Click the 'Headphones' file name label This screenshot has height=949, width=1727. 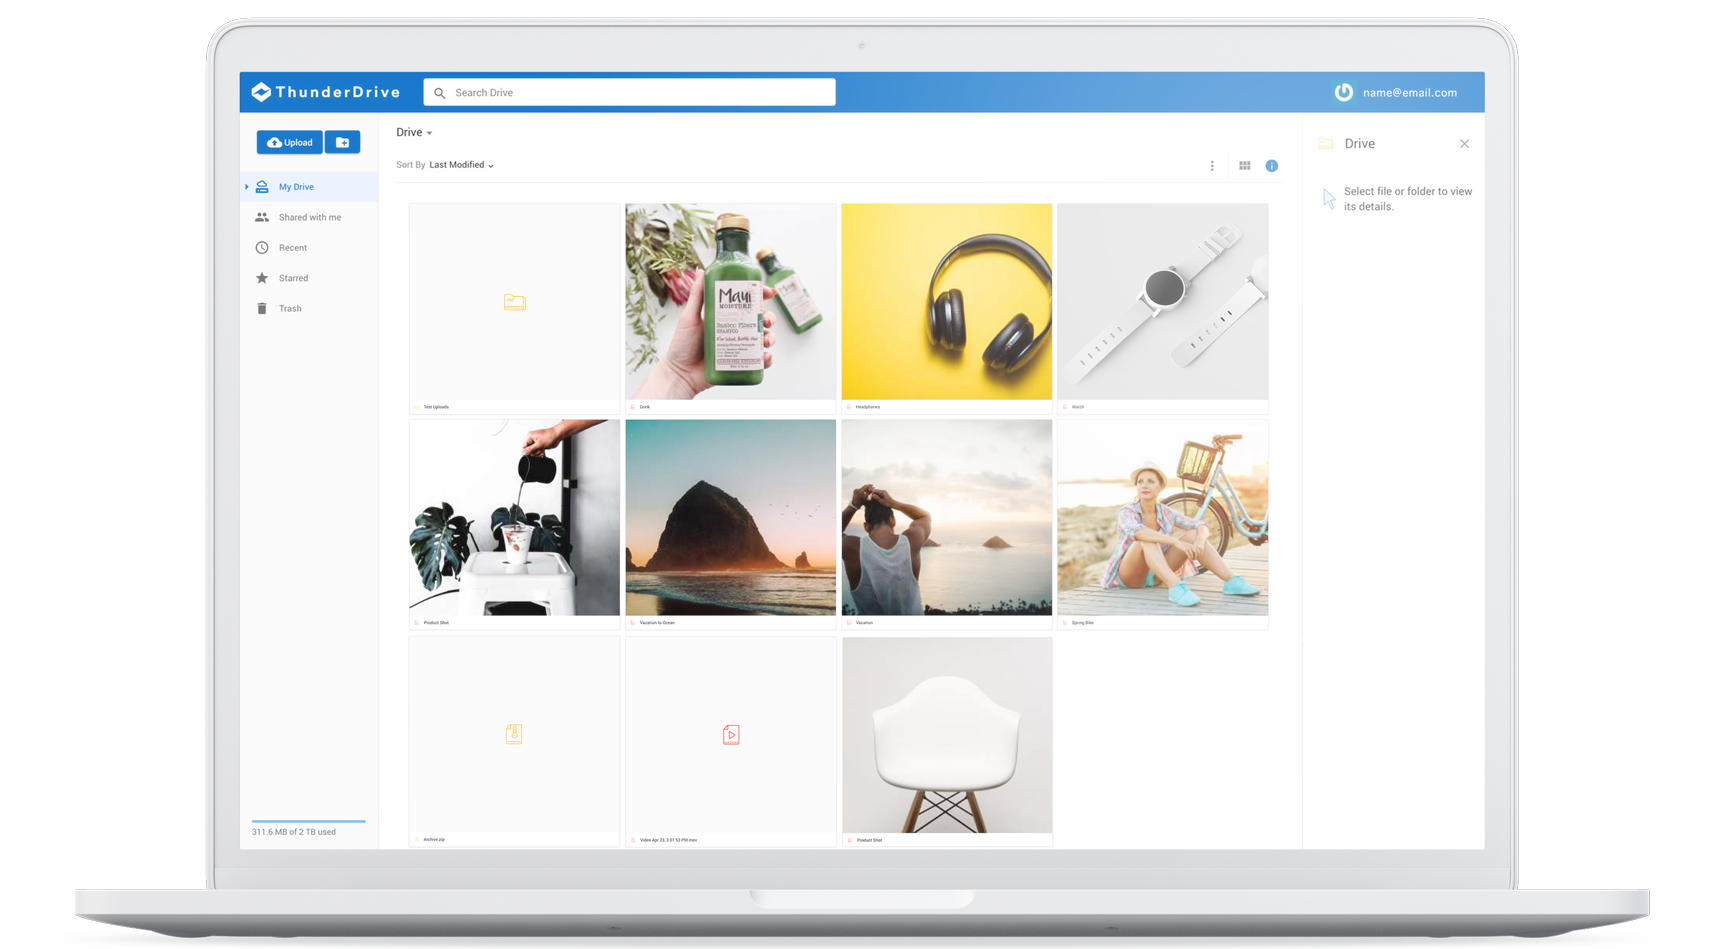click(x=868, y=407)
